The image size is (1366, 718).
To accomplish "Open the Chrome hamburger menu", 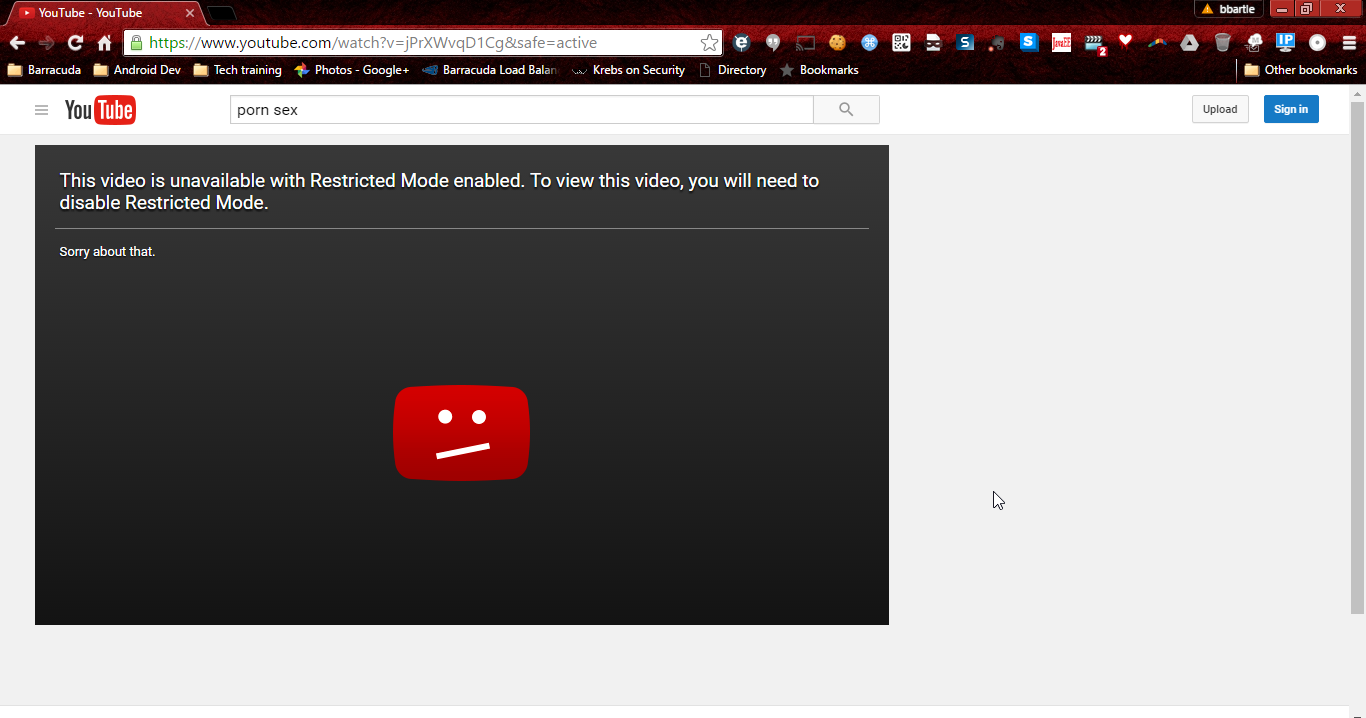I will [x=1349, y=43].
